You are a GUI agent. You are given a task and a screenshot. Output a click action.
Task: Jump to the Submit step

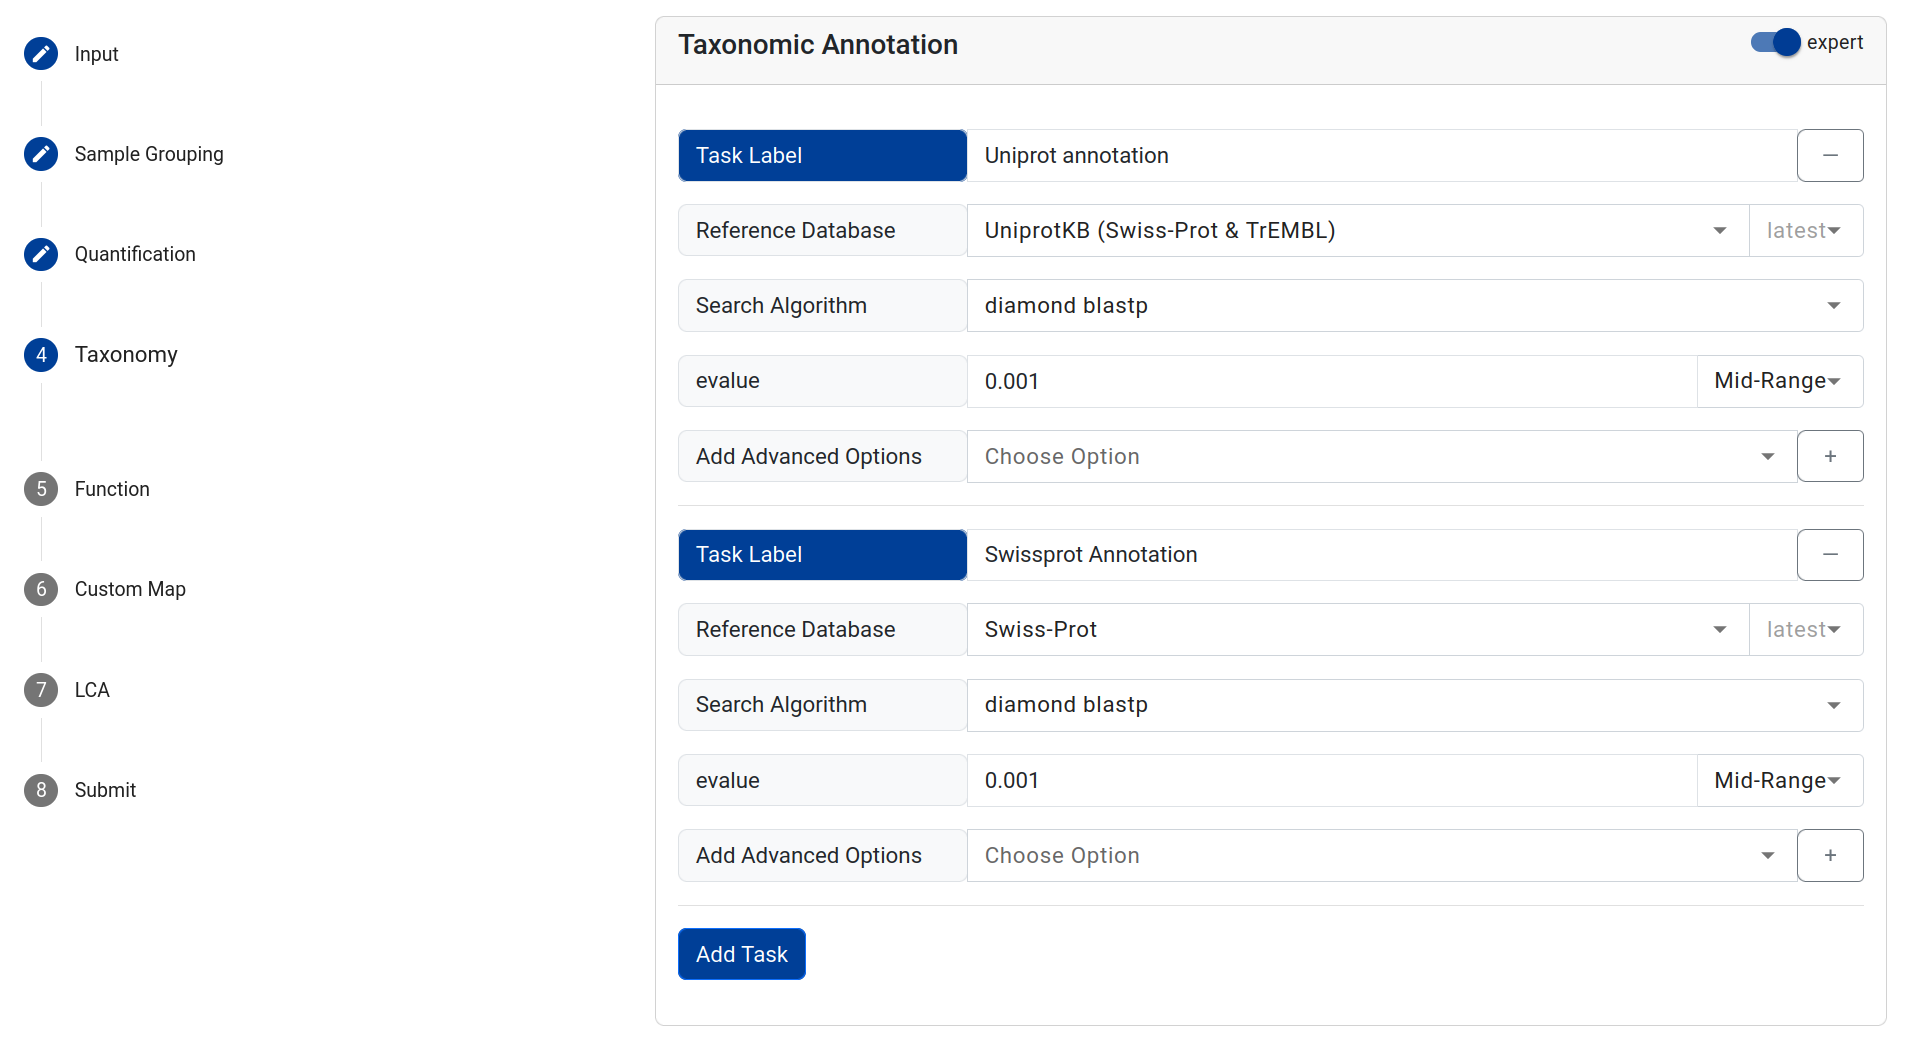pos(105,790)
